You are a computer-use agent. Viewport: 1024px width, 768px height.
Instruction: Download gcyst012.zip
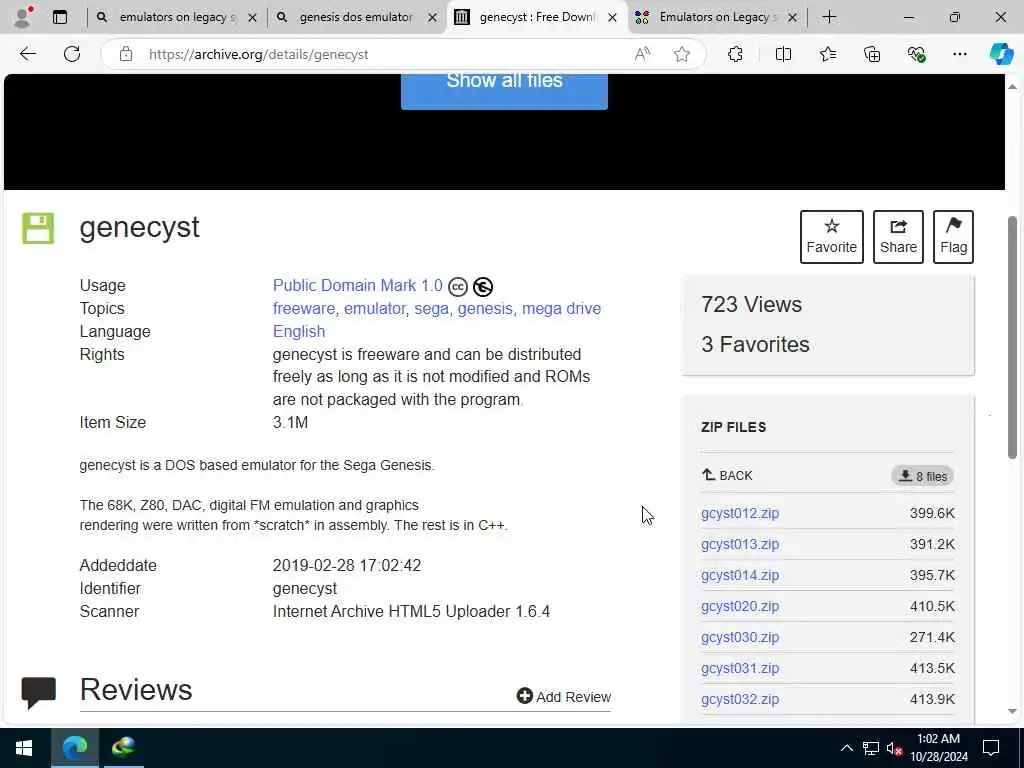[740, 513]
